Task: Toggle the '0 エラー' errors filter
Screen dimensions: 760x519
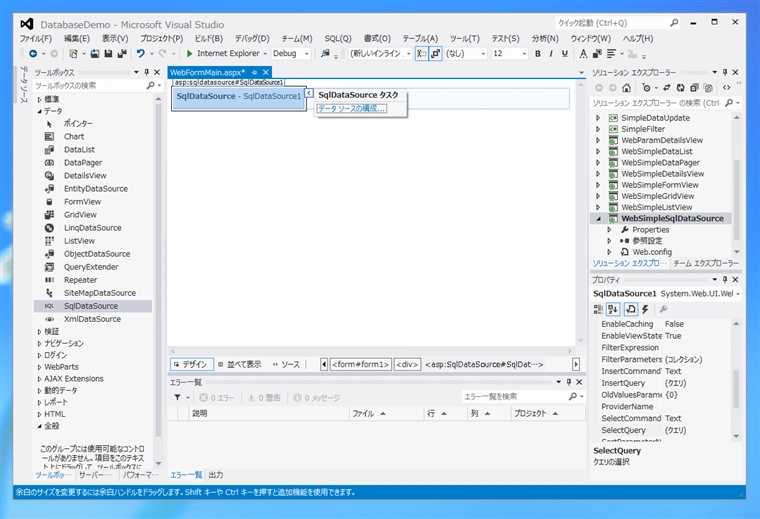Action: (x=217, y=397)
